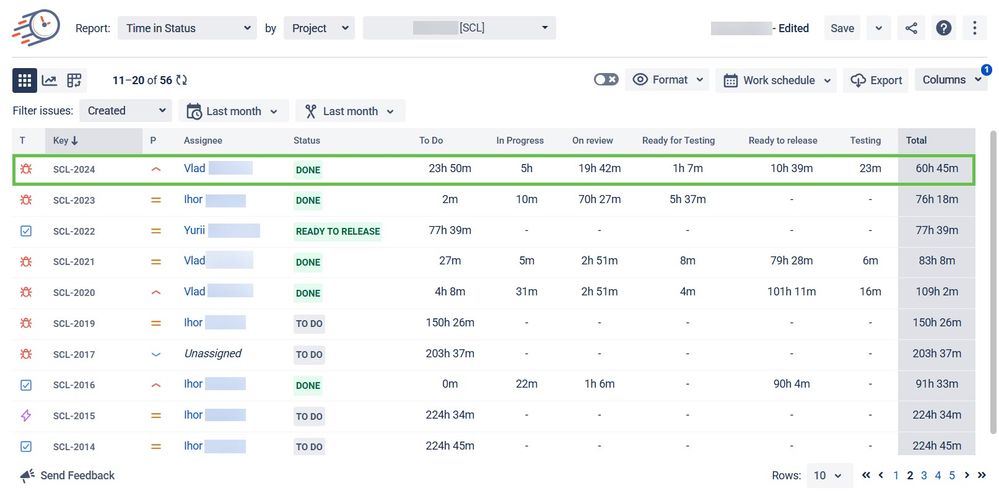The image size is (999, 496).
Task: Sort by the Key column header
Action: point(94,140)
